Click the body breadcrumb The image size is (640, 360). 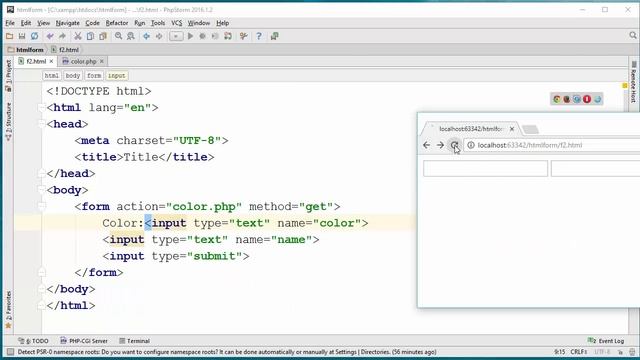73,76
